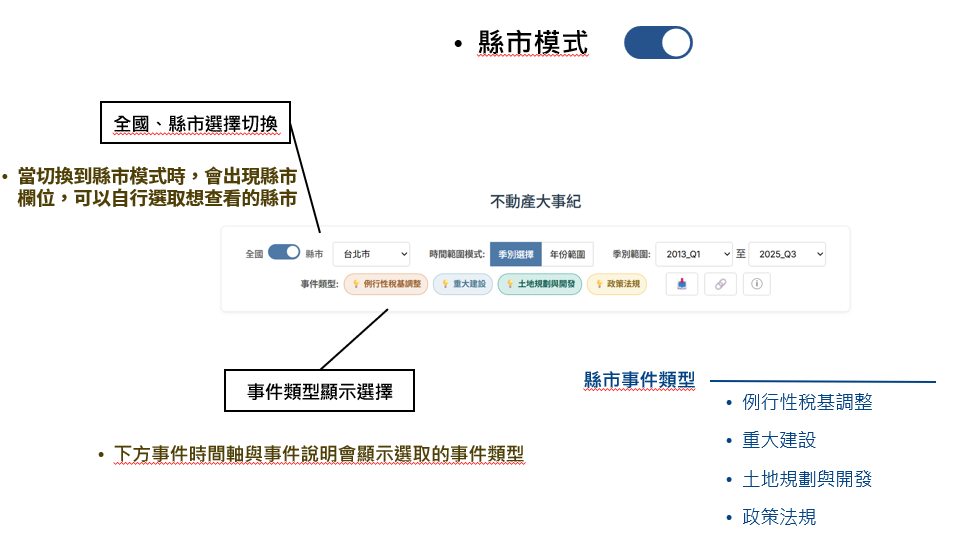
Task: Select the 季別選擇 time mode tab
Action: [515, 254]
